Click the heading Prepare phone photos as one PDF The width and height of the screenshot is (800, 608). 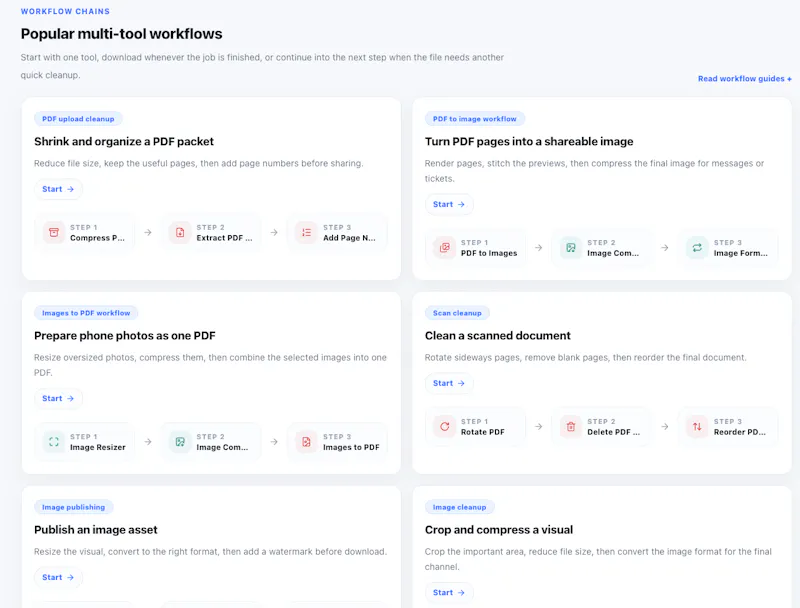(x=125, y=336)
